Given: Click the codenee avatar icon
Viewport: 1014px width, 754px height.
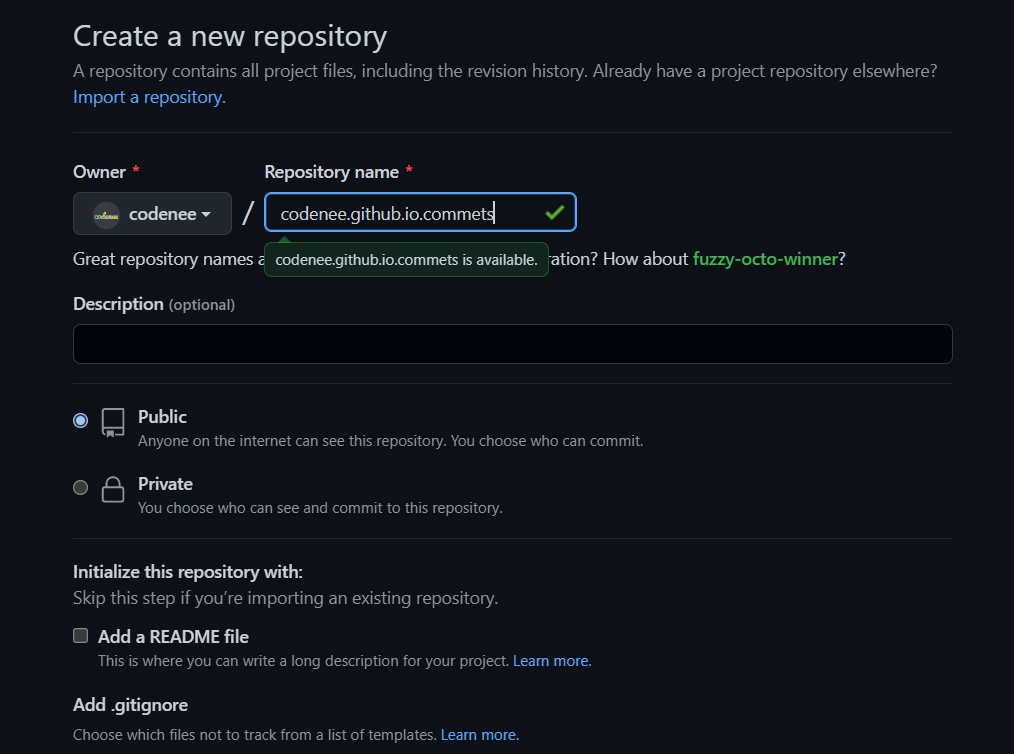Looking at the screenshot, I should click(107, 215).
